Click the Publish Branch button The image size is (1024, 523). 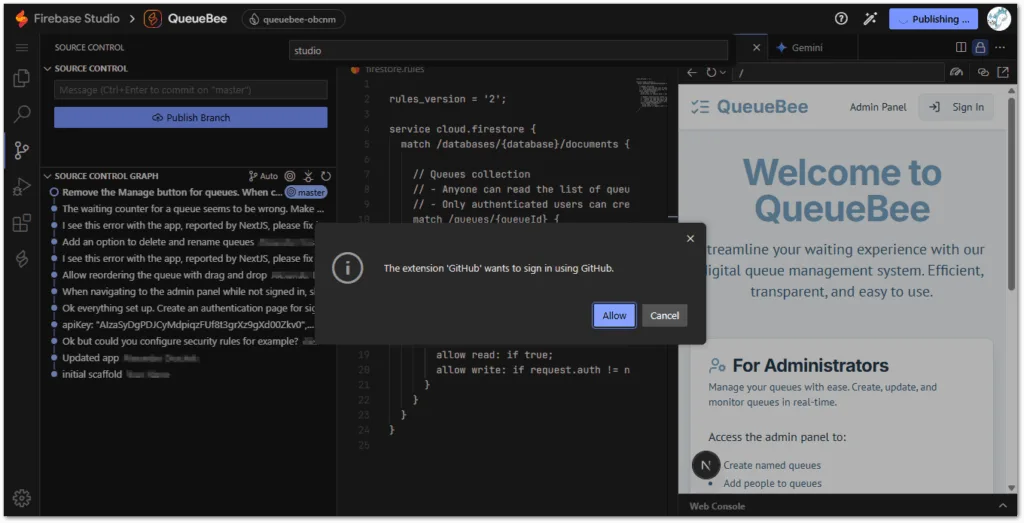click(191, 118)
